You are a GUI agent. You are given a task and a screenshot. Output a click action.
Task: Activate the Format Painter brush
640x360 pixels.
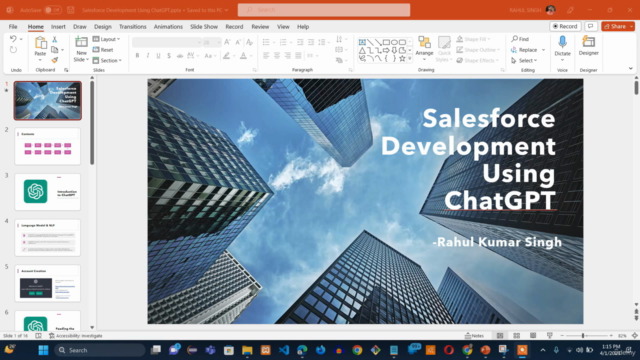(x=54, y=60)
